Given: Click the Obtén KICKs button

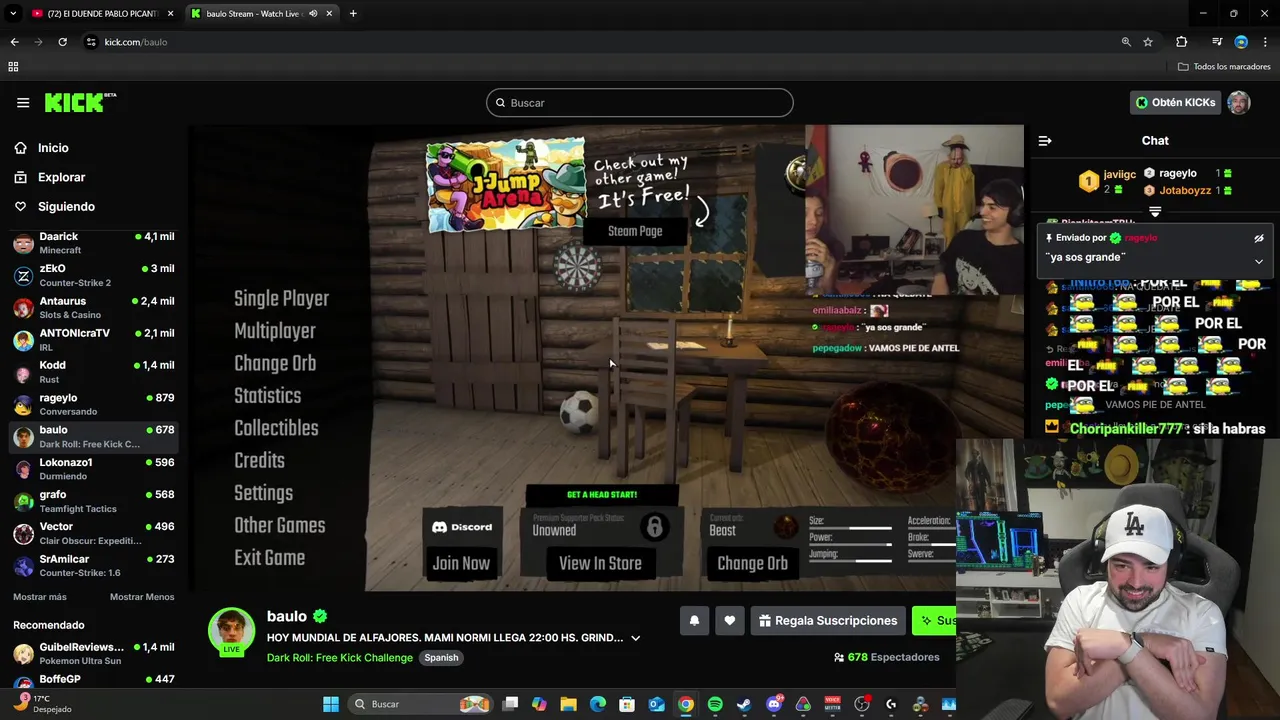Looking at the screenshot, I should point(1175,102).
